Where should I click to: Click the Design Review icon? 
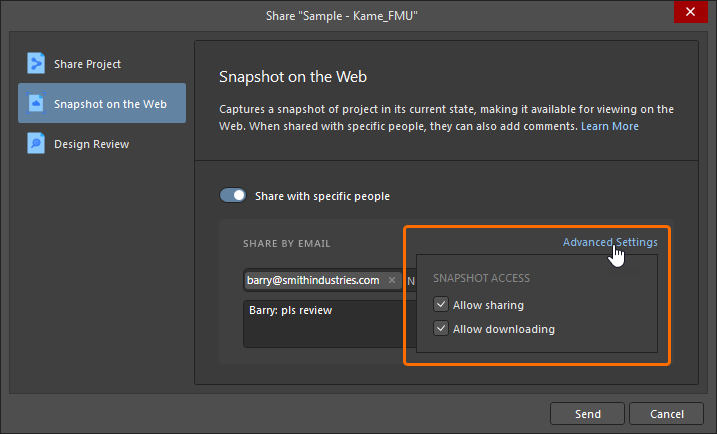pyautogui.click(x=36, y=143)
